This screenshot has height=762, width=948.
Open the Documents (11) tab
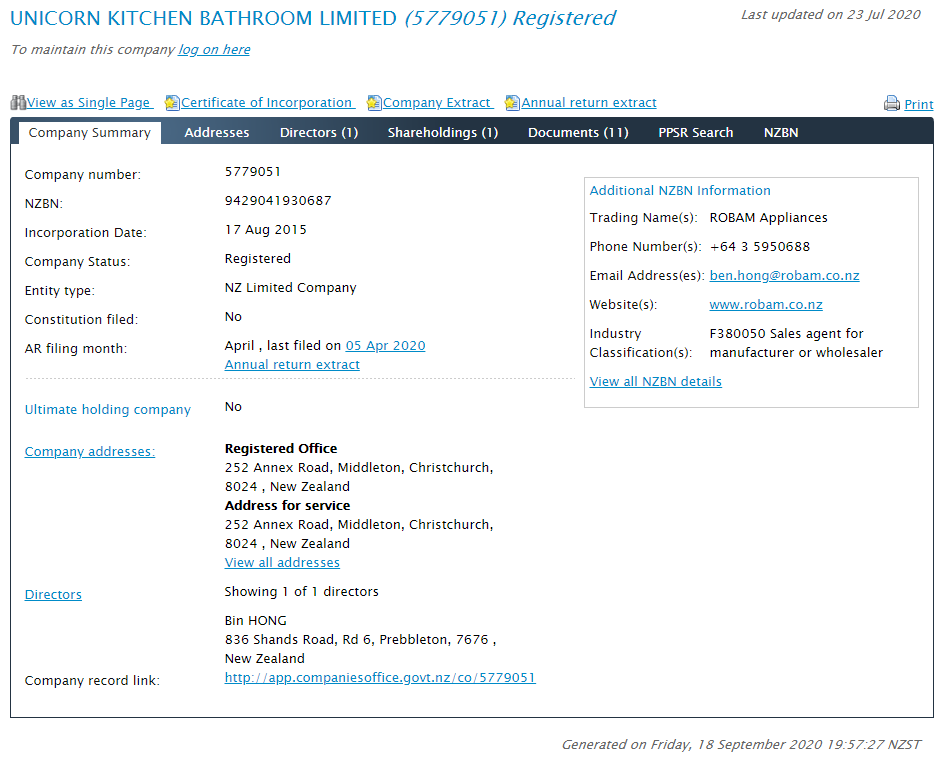coord(578,132)
